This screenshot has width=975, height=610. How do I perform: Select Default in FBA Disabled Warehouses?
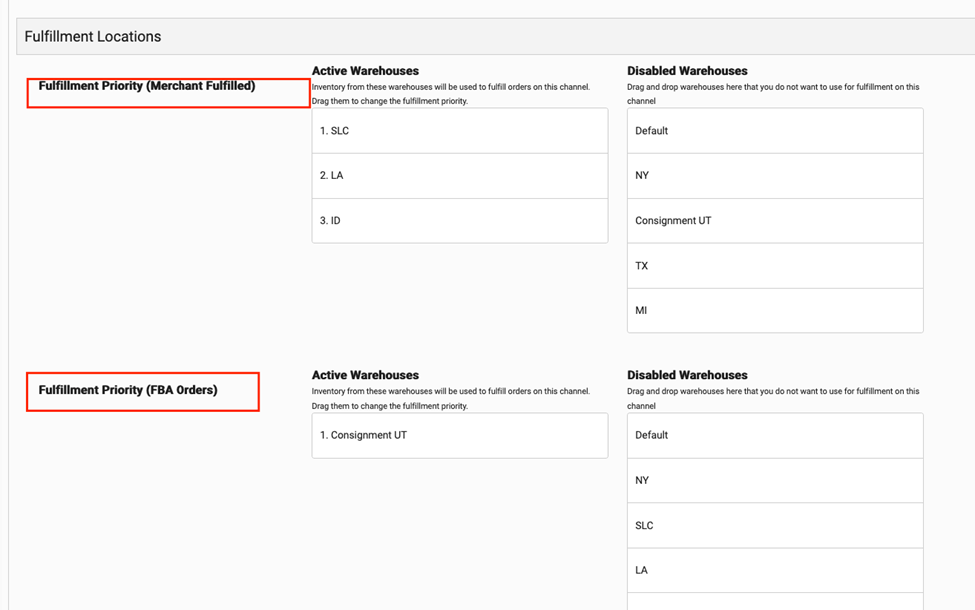(775, 435)
